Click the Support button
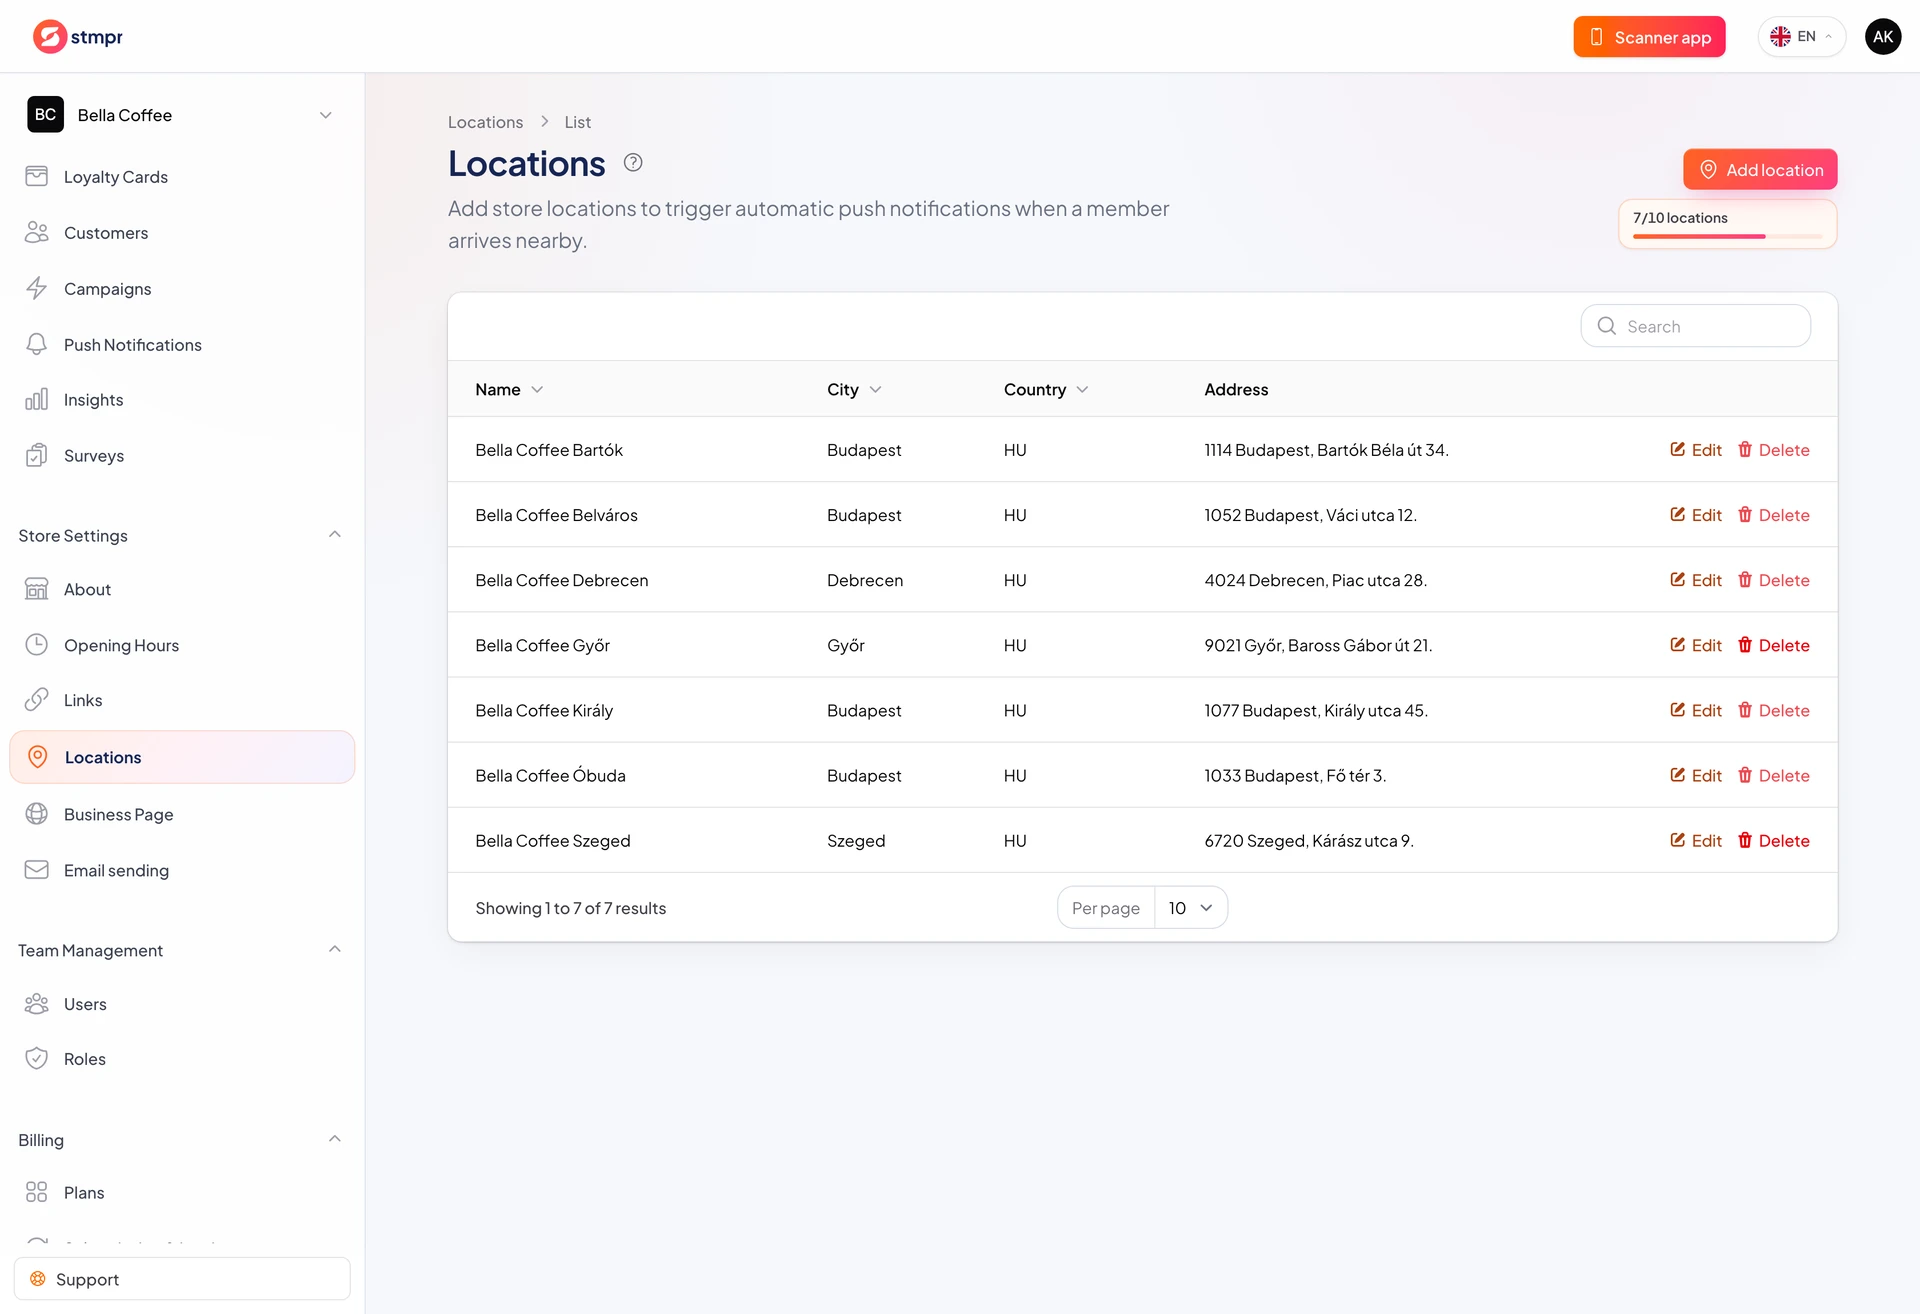Viewport: 1920px width, 1314px height. [x=182, y=1279]
